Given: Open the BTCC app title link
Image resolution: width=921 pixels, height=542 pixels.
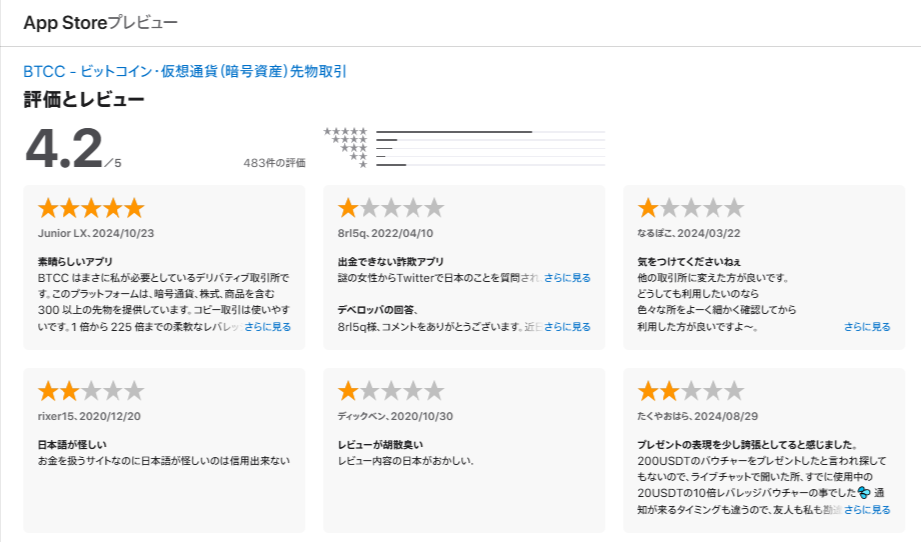Looking at the screenshot, I should 184,72.
